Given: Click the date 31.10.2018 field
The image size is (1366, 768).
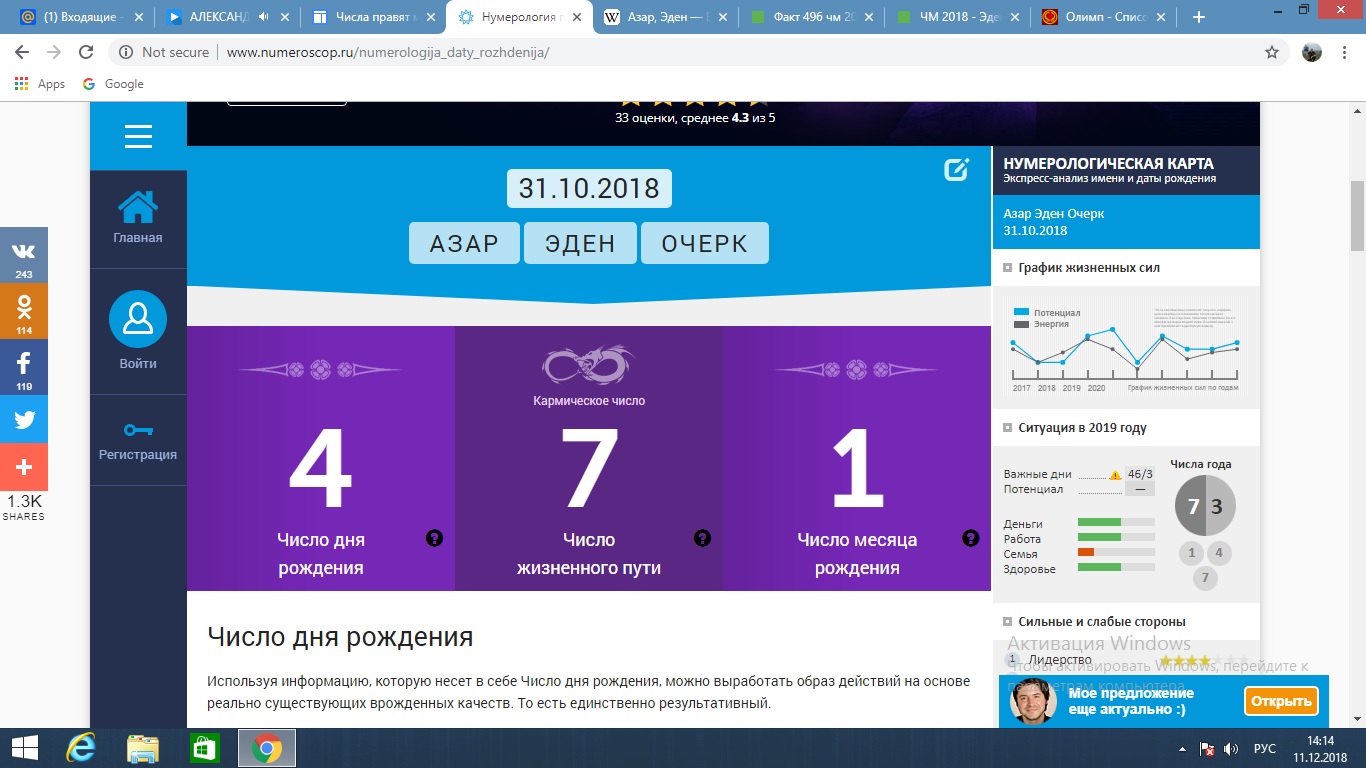Looking at the screenshot, I should click(x=589, y=189).
